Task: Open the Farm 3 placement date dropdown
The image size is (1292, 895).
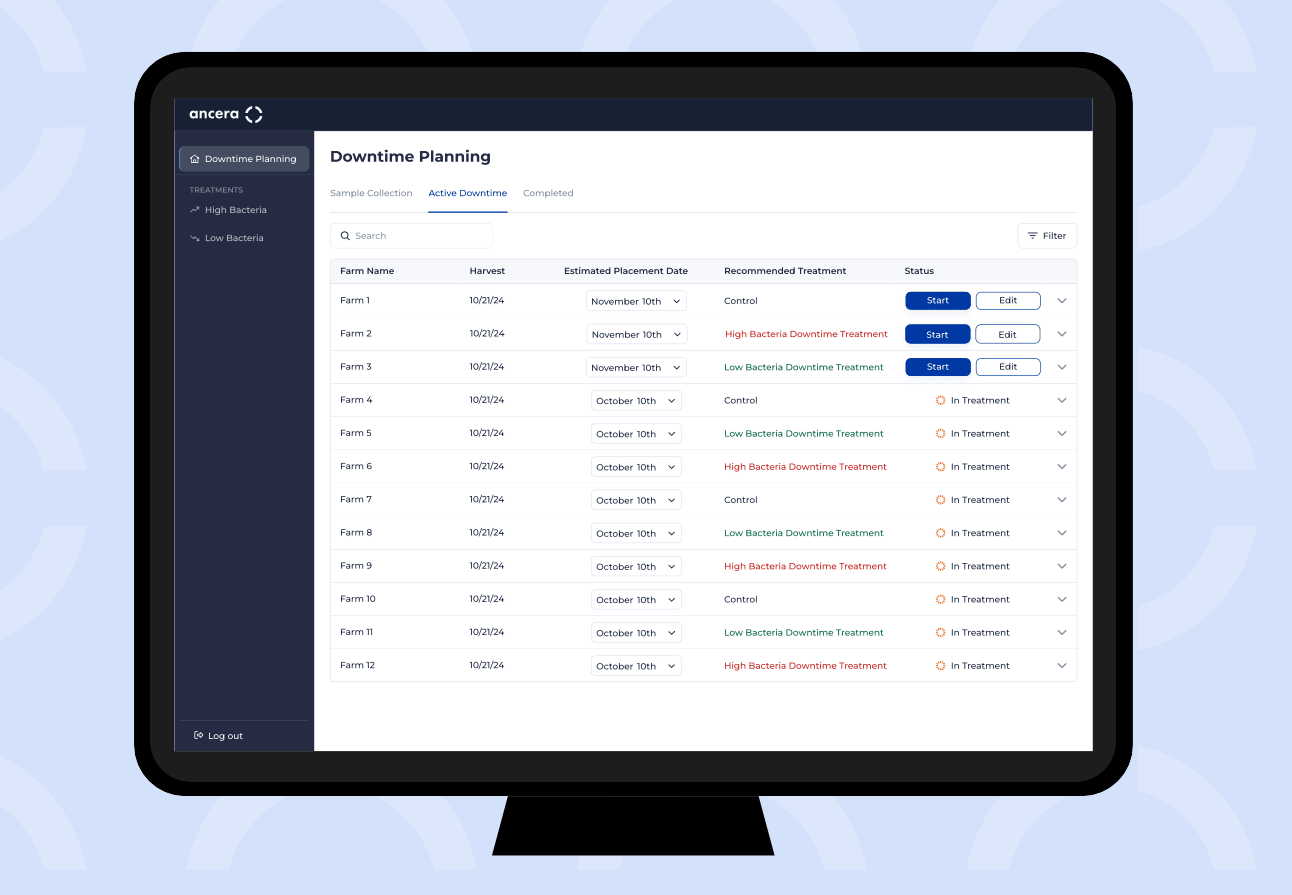Action: tap(636, 367)
